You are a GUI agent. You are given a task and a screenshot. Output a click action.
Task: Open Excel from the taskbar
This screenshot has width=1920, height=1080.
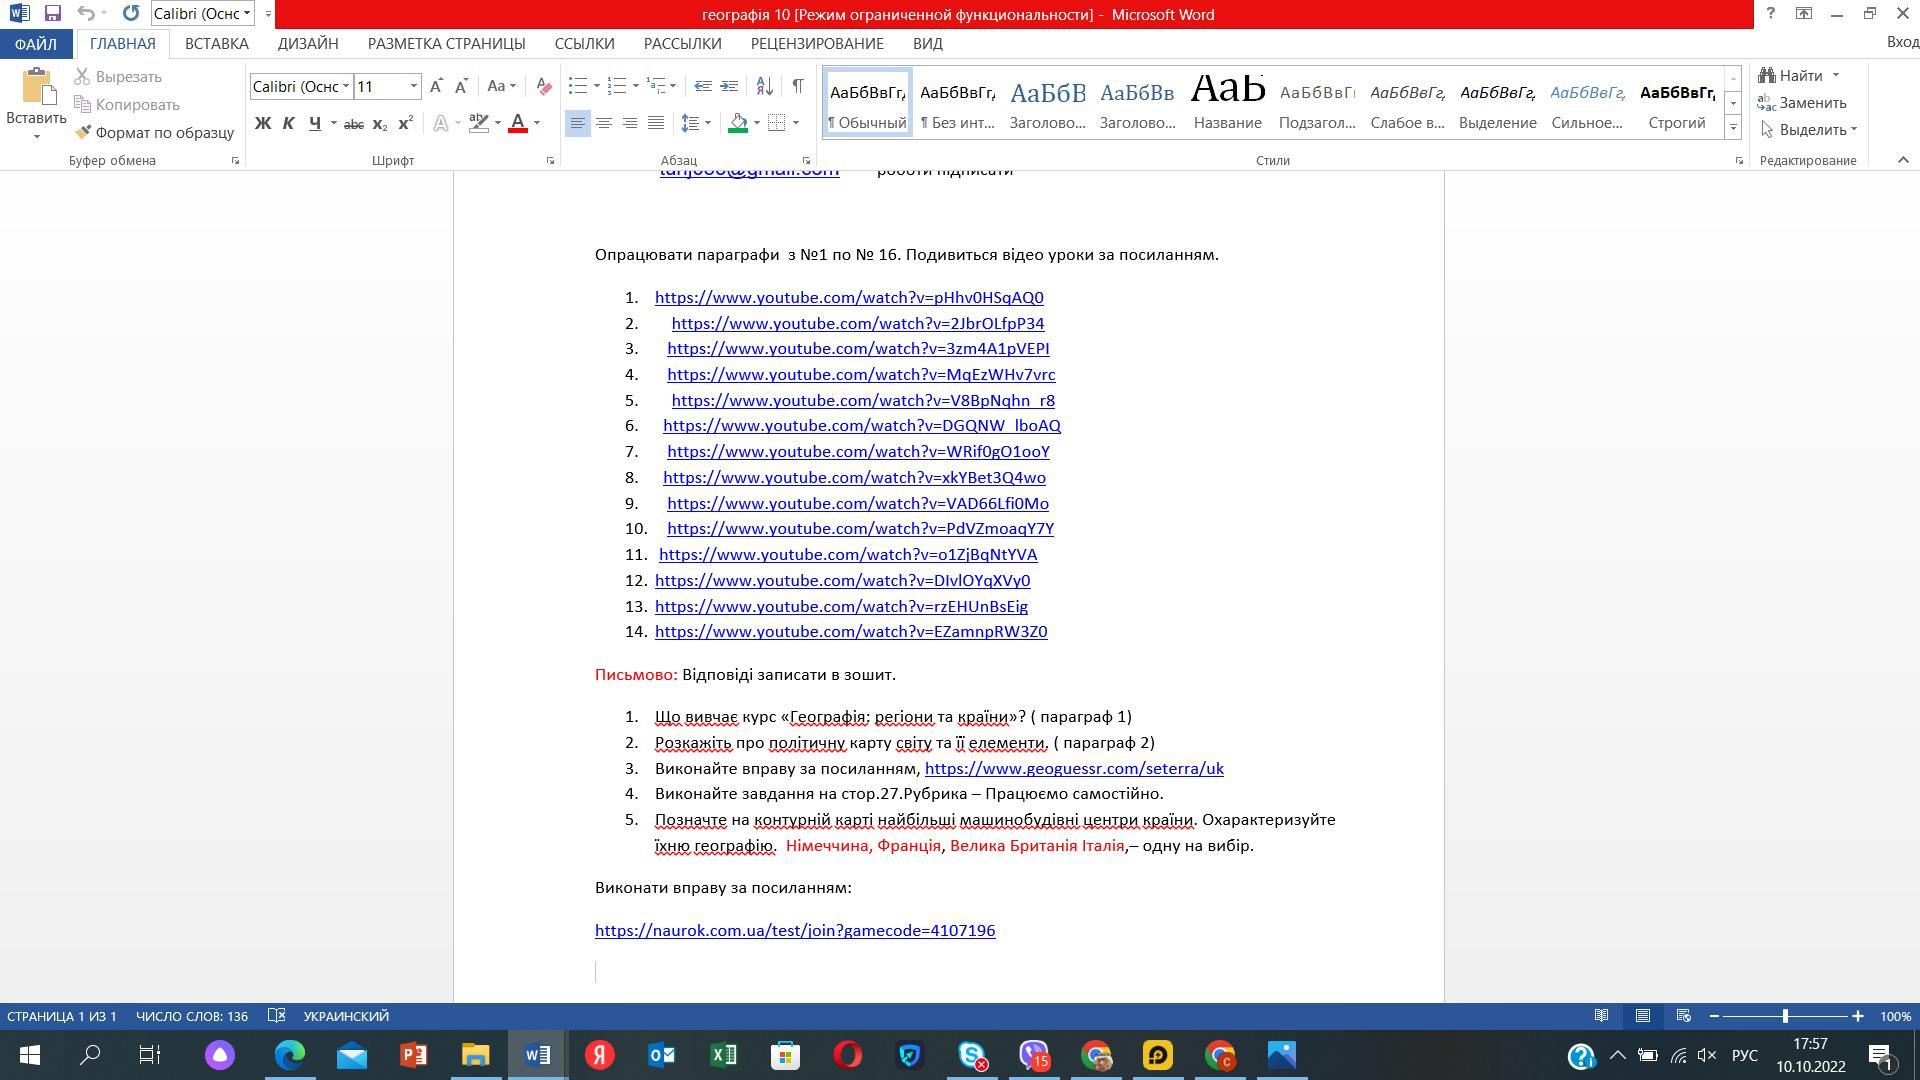(x=723, y=1055)
